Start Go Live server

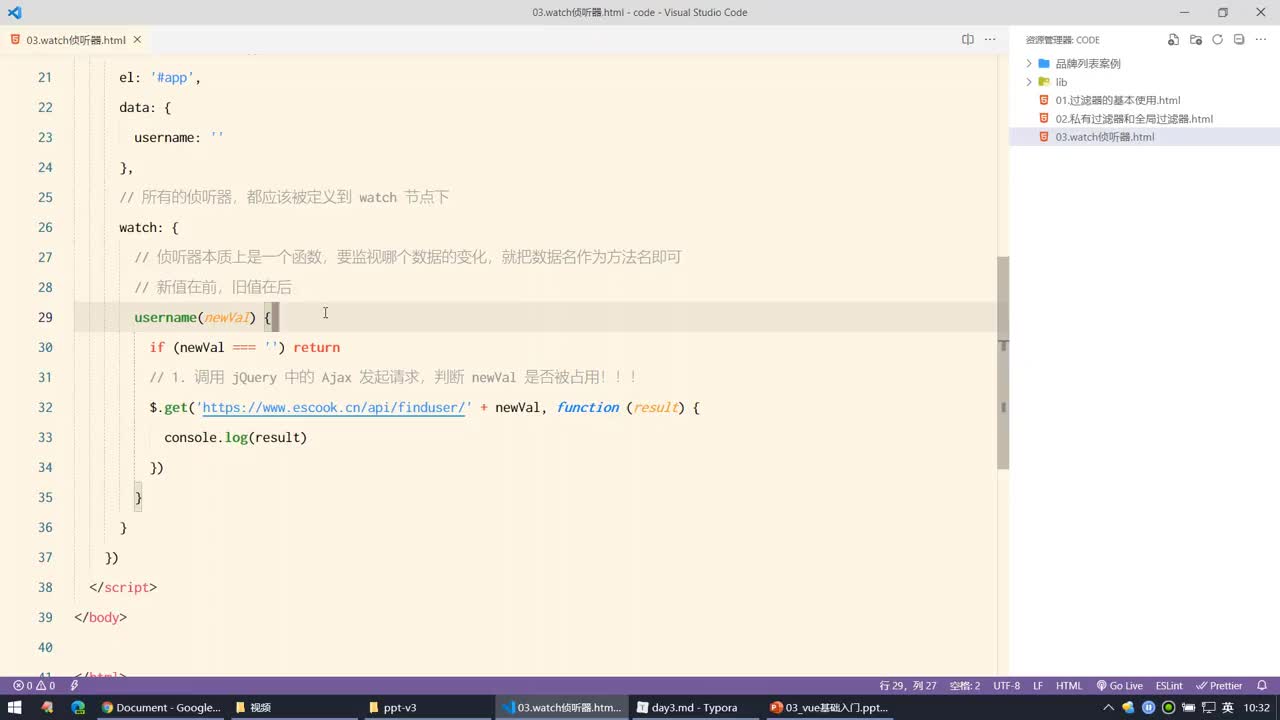(1120, 686)
